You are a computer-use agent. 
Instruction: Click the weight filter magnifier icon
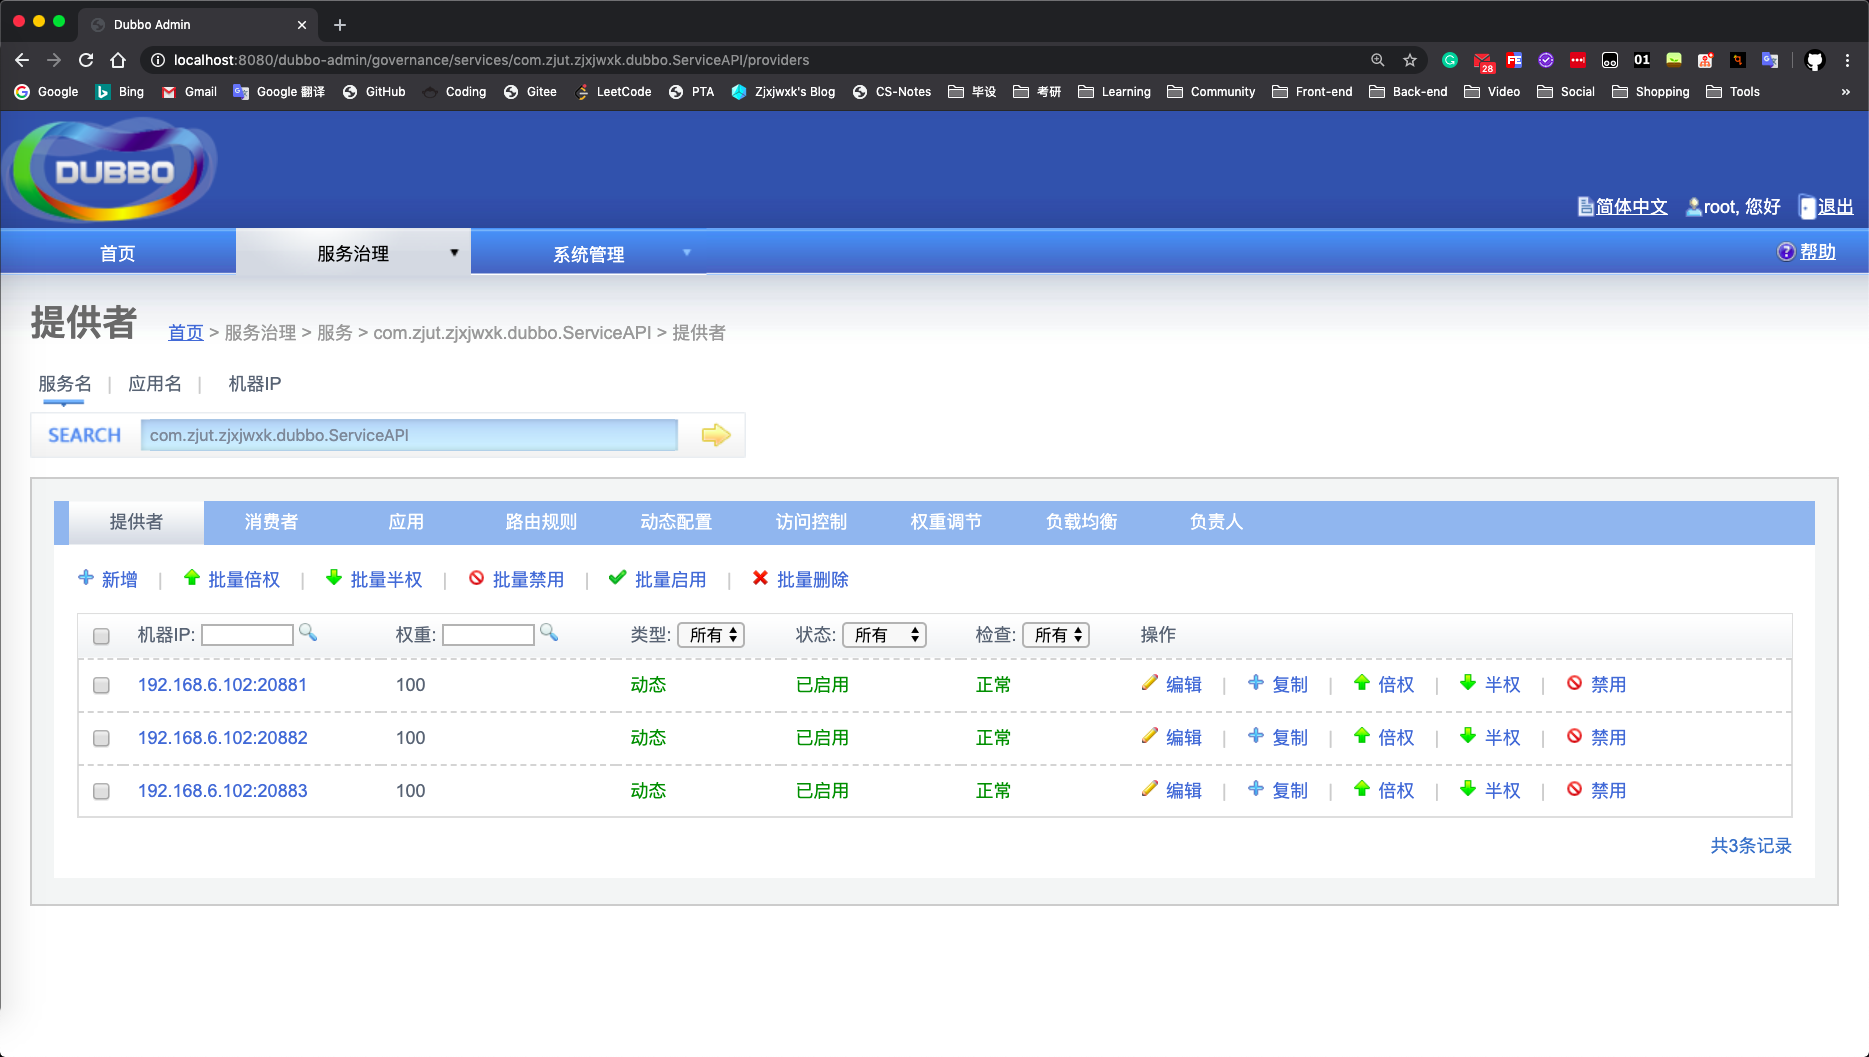point(549,632)
